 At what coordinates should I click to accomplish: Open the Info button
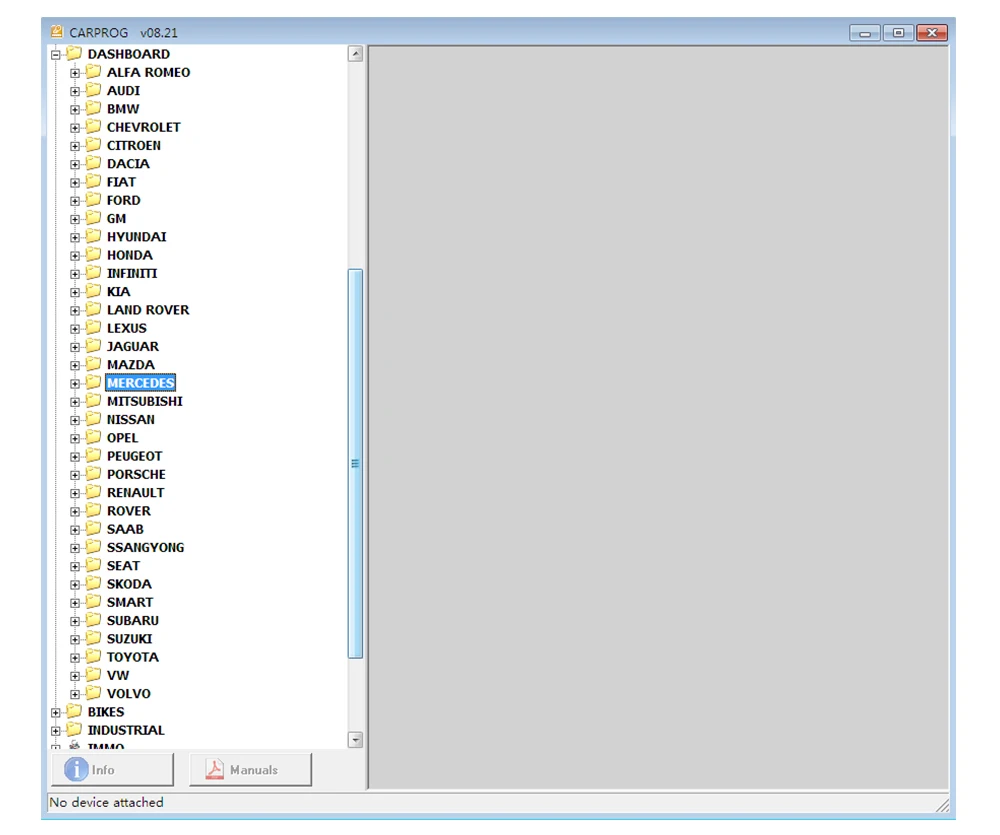[x=112, y=770]
